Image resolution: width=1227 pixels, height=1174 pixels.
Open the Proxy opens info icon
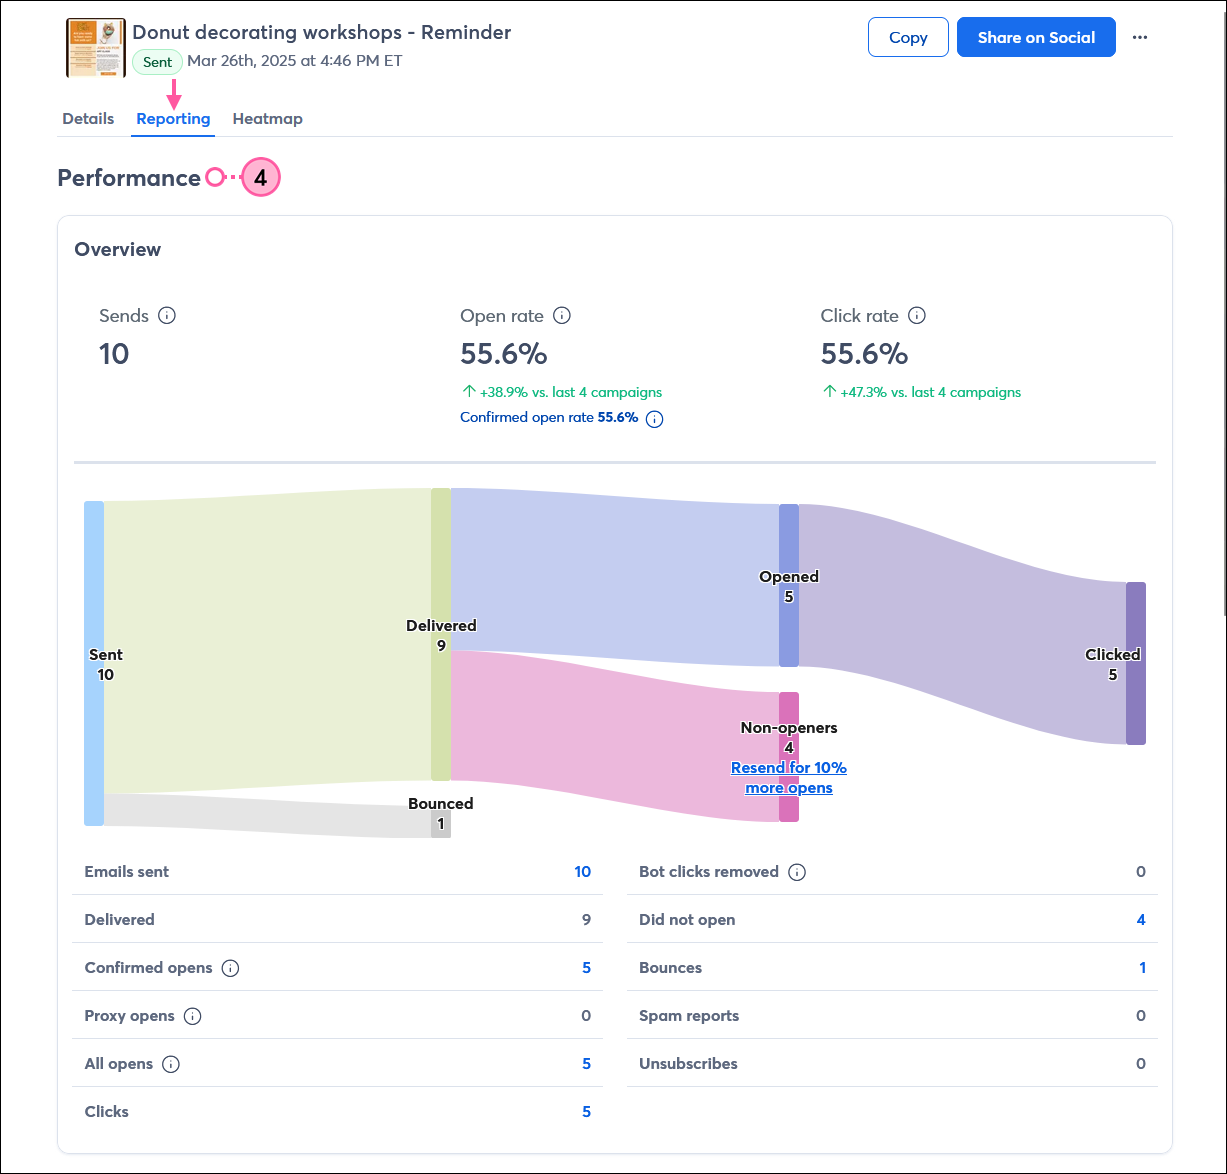192,1015
